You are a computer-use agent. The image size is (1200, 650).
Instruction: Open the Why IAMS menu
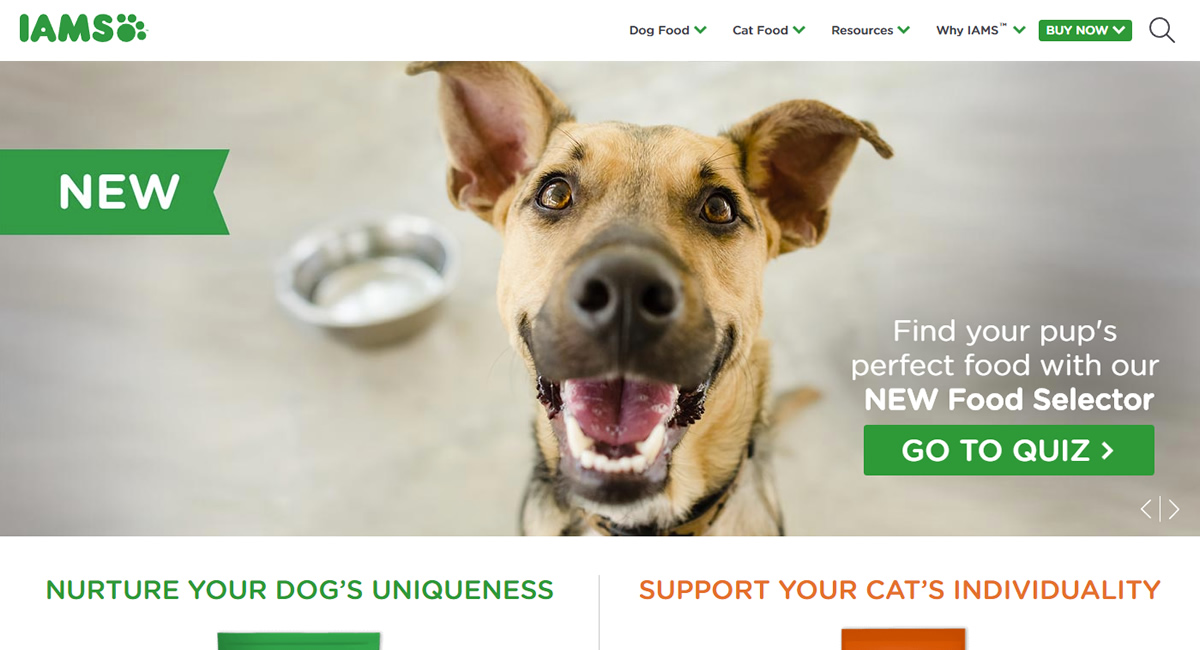pyautogui.click(x=971, y=30)
